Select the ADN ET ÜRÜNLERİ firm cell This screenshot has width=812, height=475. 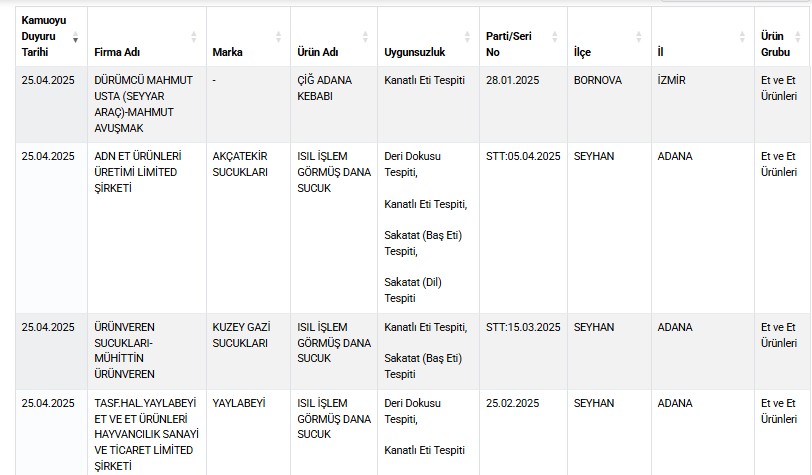click(x=147, y=228)
